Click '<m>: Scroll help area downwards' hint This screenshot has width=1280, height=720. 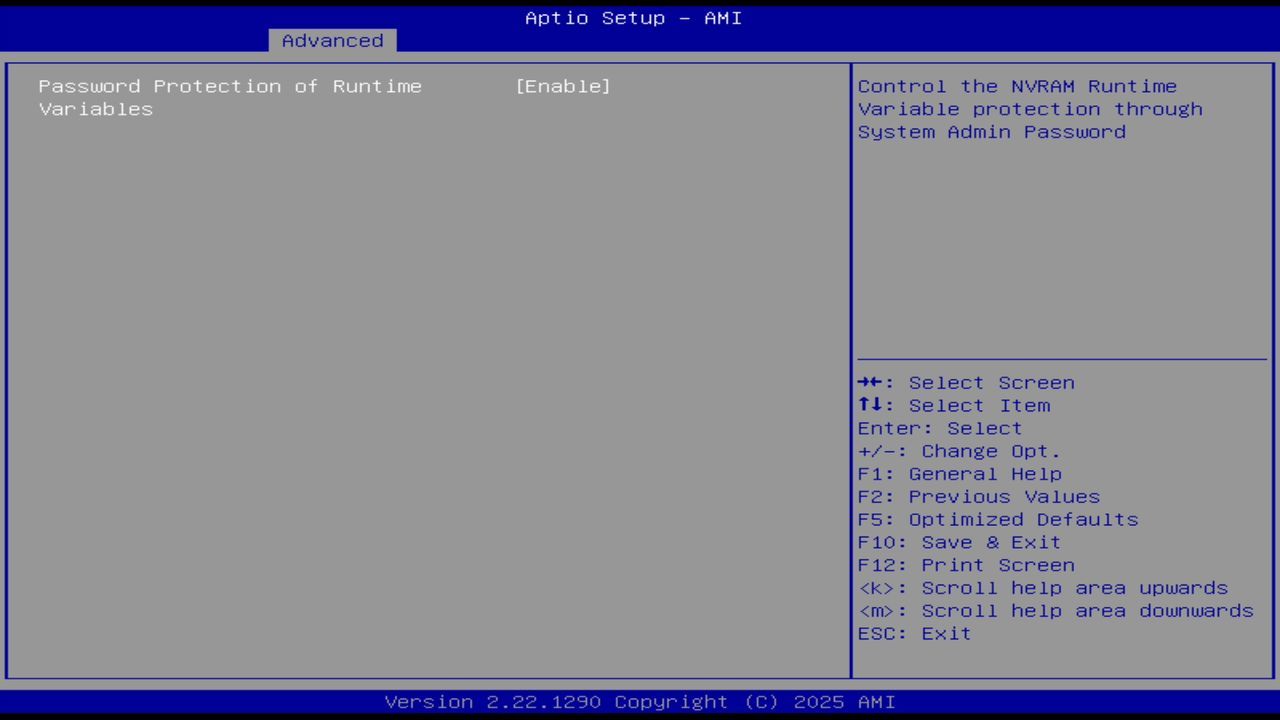1056,611
